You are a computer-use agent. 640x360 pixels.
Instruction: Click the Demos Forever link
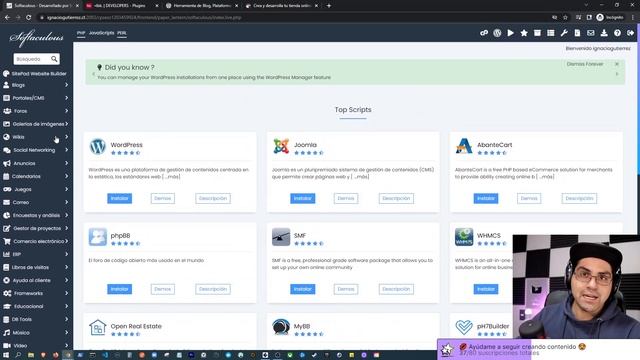[585, 64]
